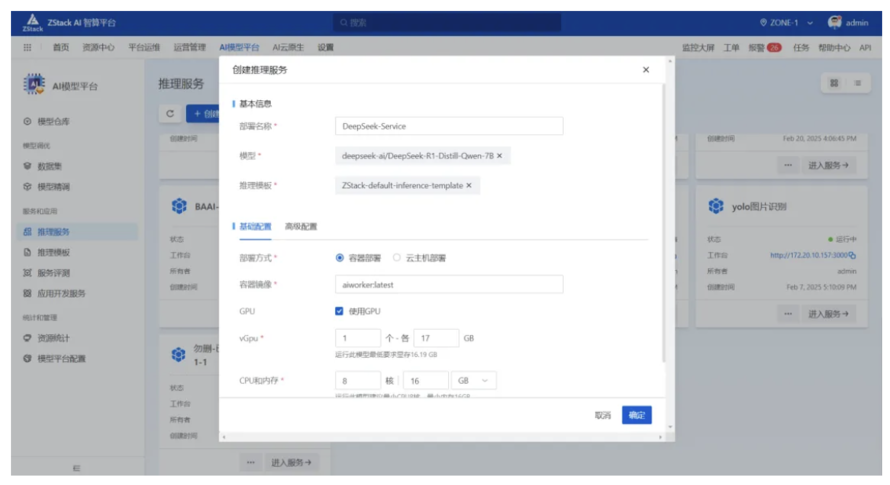890x485 pixels.
Task: Open API link in the top bar
Action: 865,48
